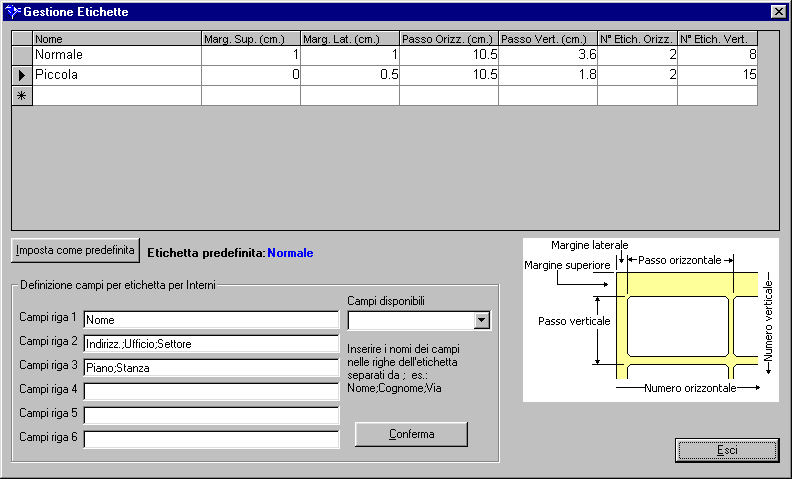
Task: Click the N° Etich. Vert. column header
Action: click(718, 39)
